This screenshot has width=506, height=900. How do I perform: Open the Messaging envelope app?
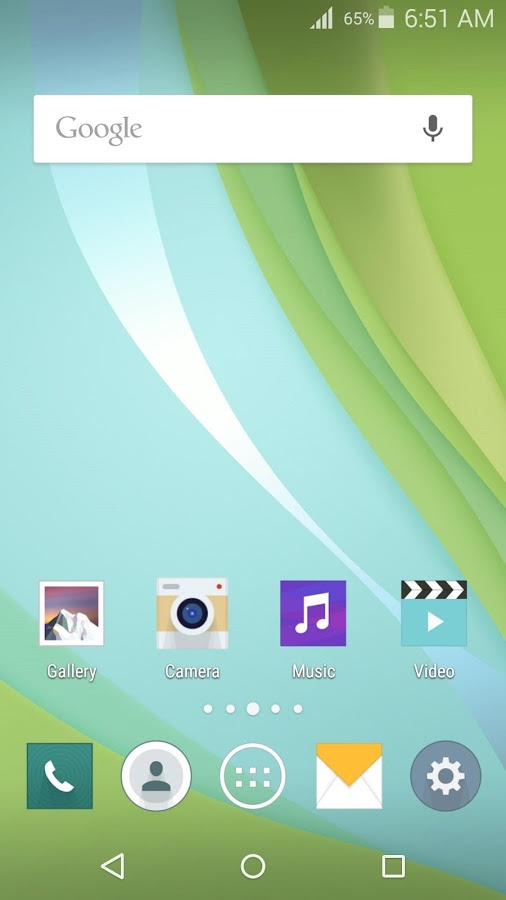[349, 776]
